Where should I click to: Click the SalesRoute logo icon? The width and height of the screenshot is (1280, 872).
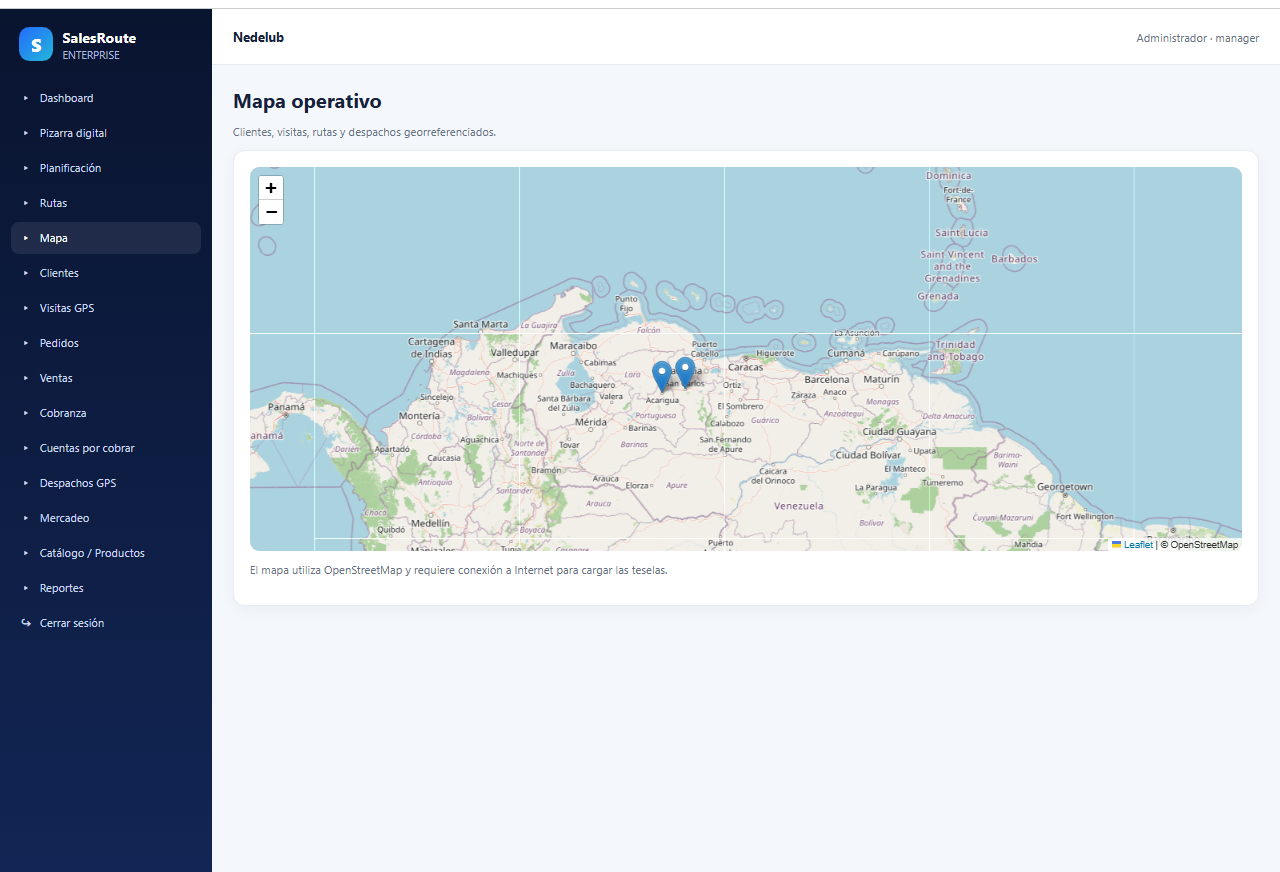[36, 44]
